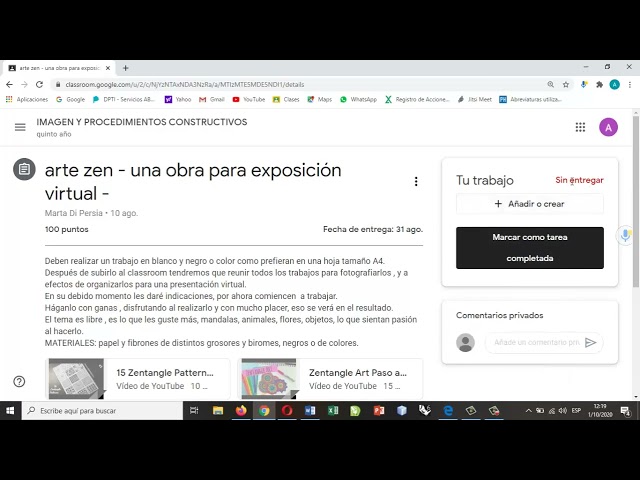Image resolution: width=640 pixels, height=480 pixels.
Task: Send the private comment arrow icon
Action: [x=591, y=342]
